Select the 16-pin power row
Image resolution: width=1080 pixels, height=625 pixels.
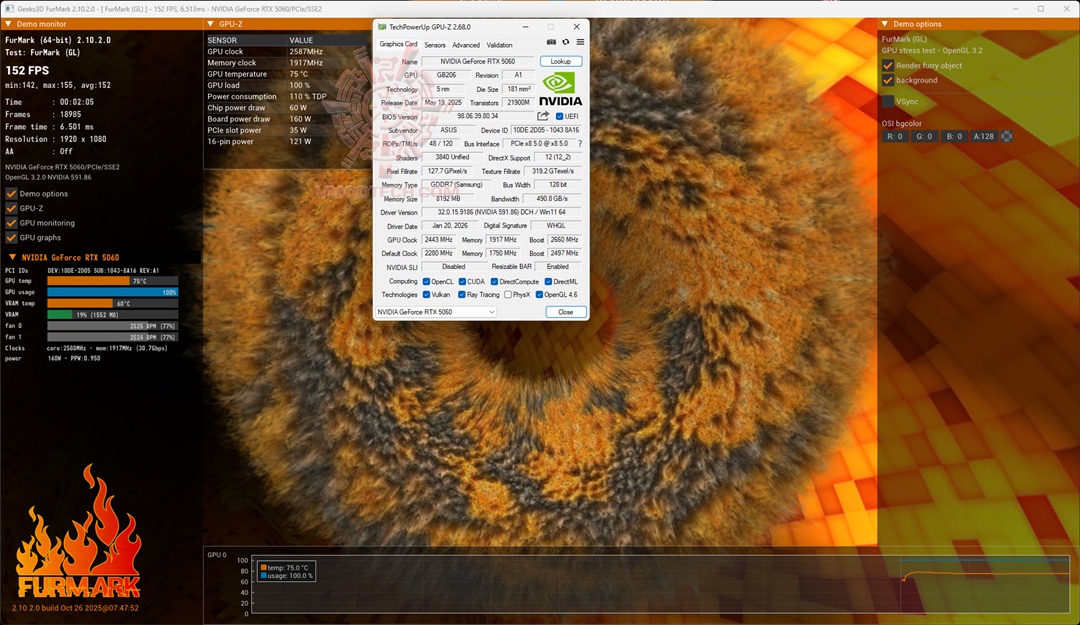tap(287, 141)
